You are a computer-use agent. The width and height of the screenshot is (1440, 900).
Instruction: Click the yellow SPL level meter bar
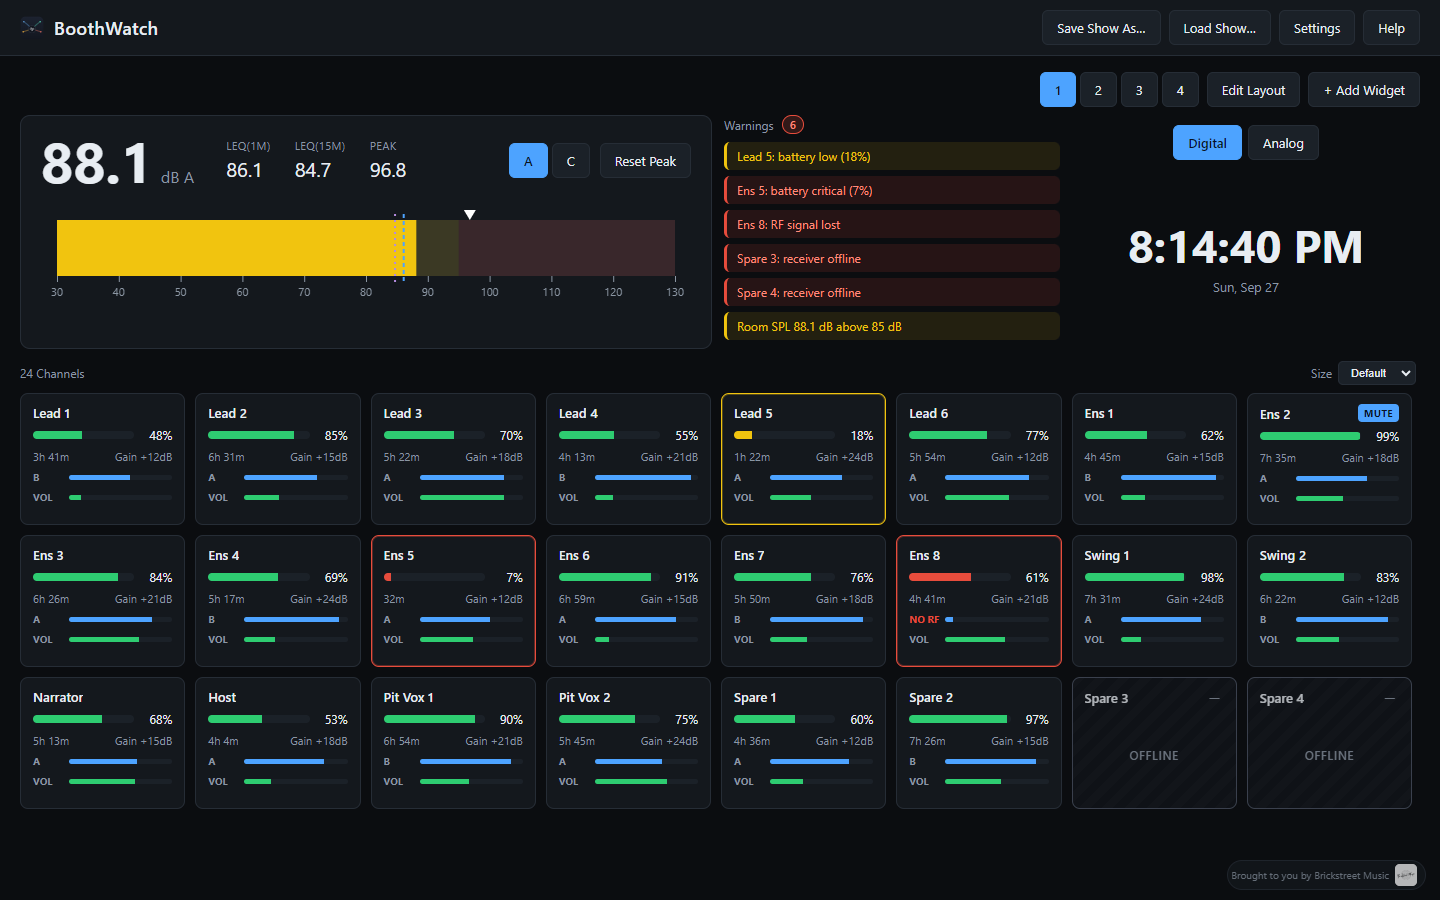tap(236, 248)
